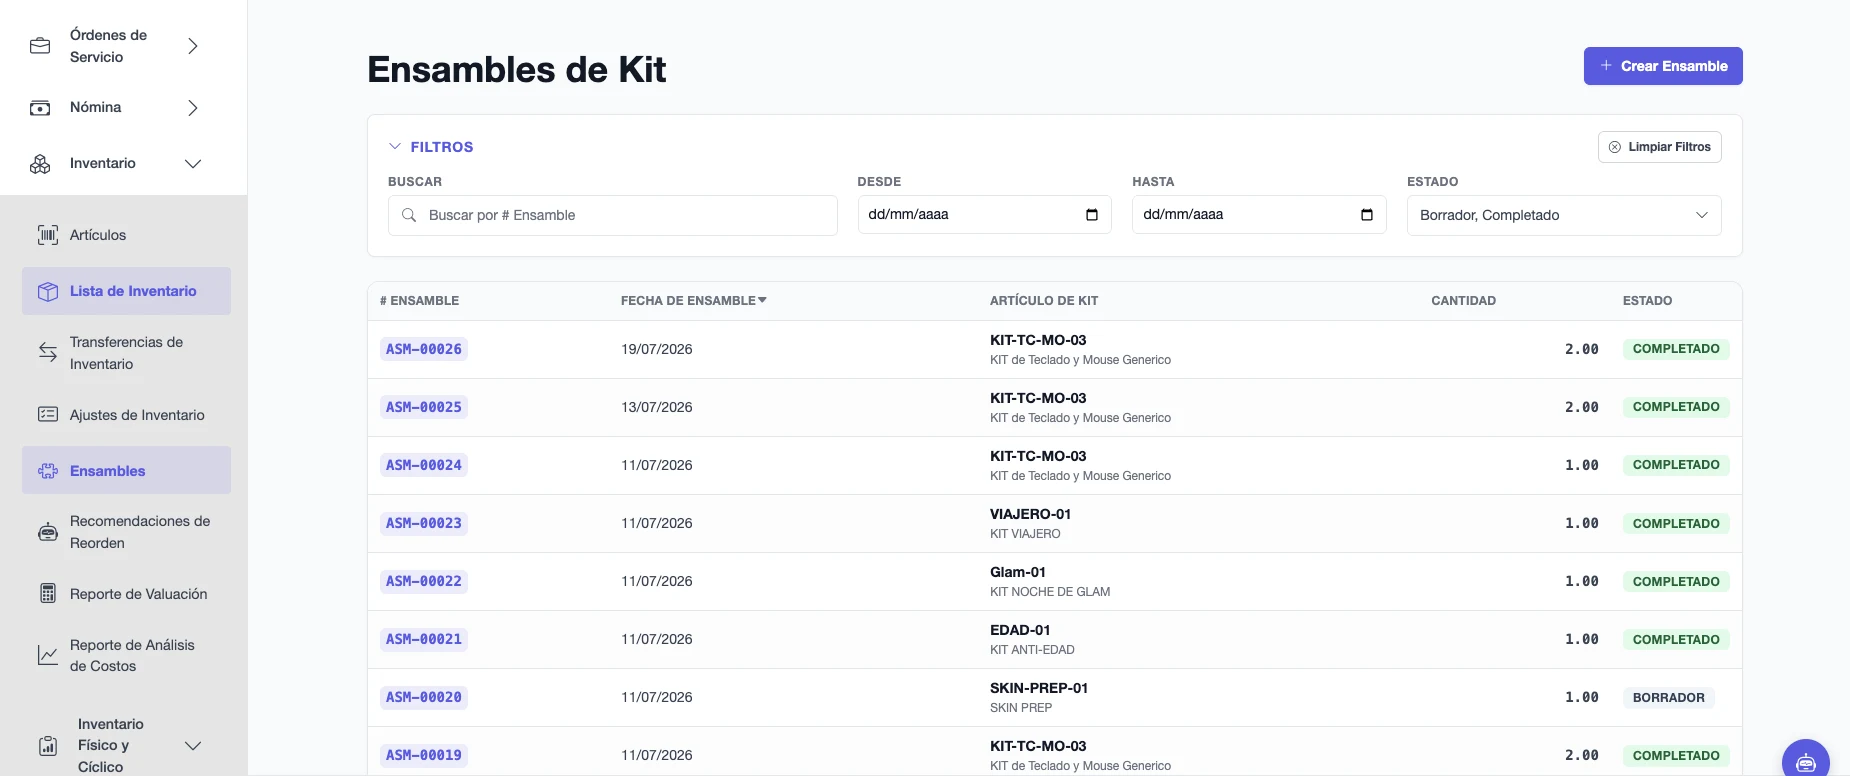1850x776 pixels.
Task: Click the # Ensamble column header
Action: [x=420, y=301]
